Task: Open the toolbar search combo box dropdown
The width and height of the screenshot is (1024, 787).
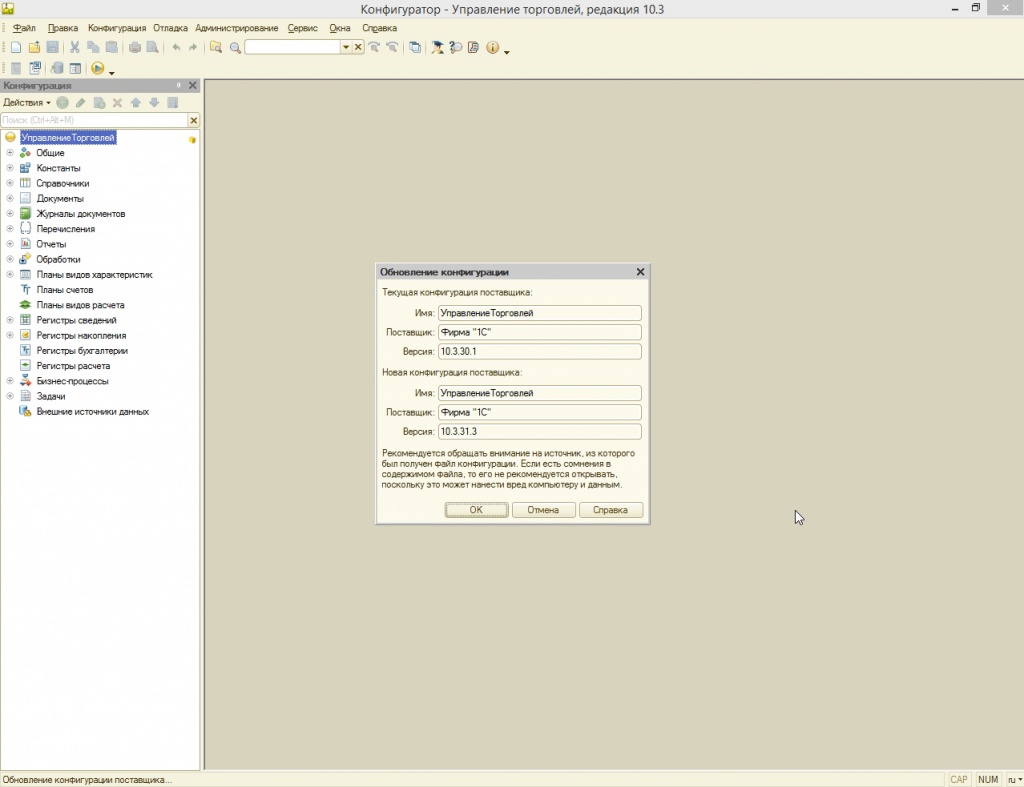Action: pos(346,48)
